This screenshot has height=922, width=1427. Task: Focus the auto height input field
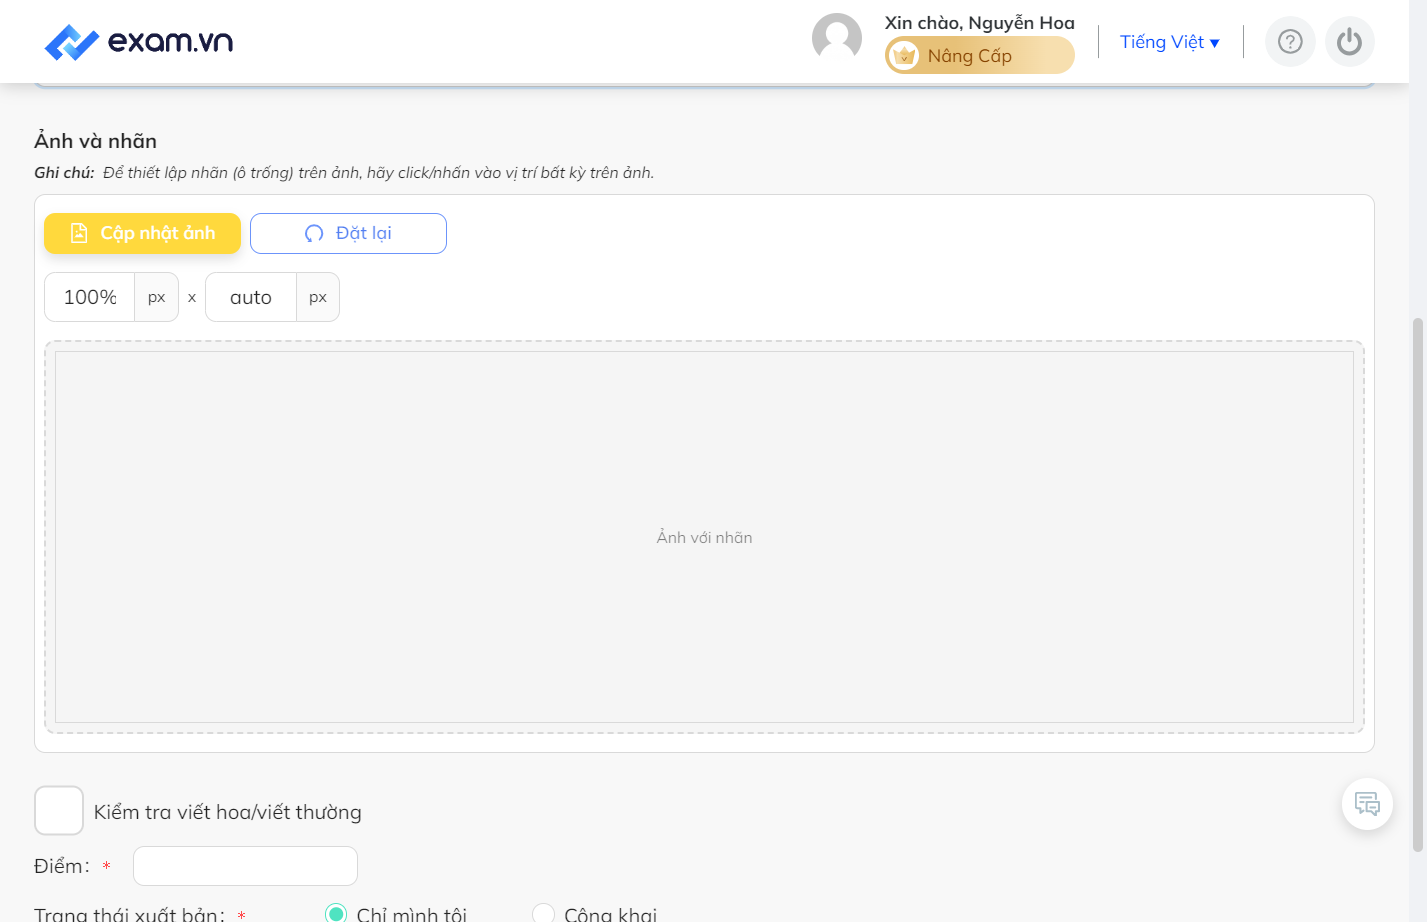251,297
